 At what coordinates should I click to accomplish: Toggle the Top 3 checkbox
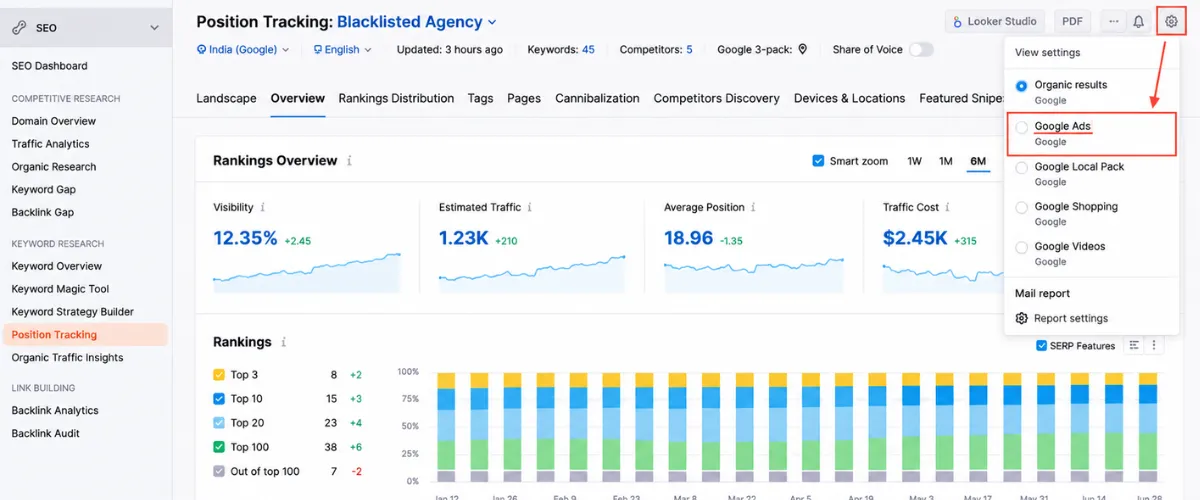(219, 375)
